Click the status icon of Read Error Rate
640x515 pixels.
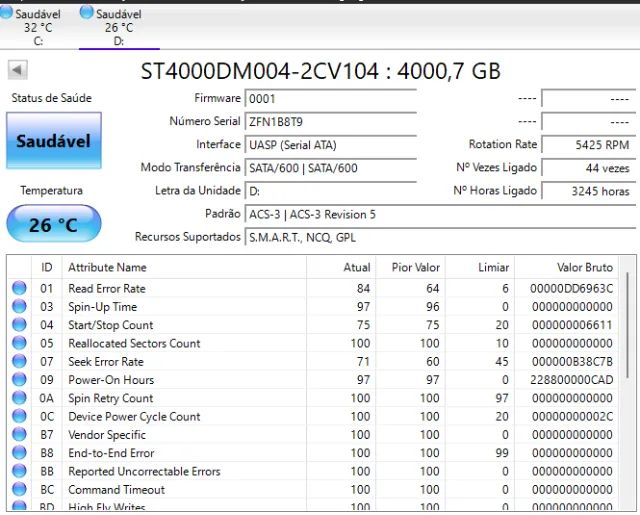tap(19, 288)
